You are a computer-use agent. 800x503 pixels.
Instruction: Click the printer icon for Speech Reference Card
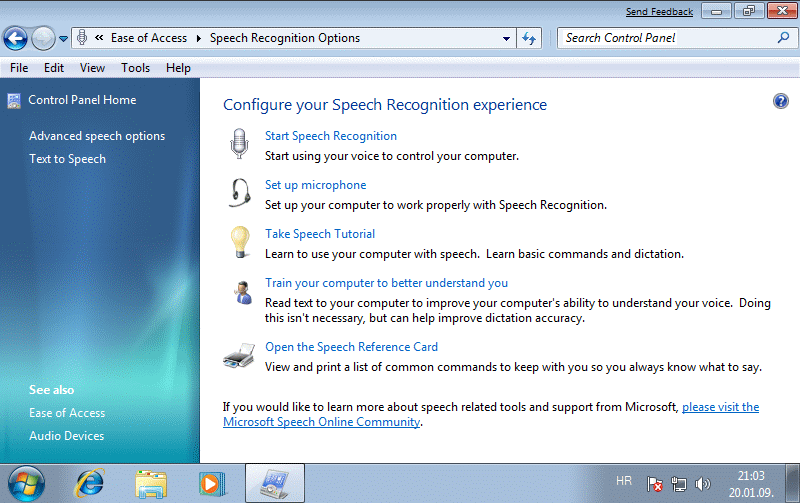pos(239,355)
